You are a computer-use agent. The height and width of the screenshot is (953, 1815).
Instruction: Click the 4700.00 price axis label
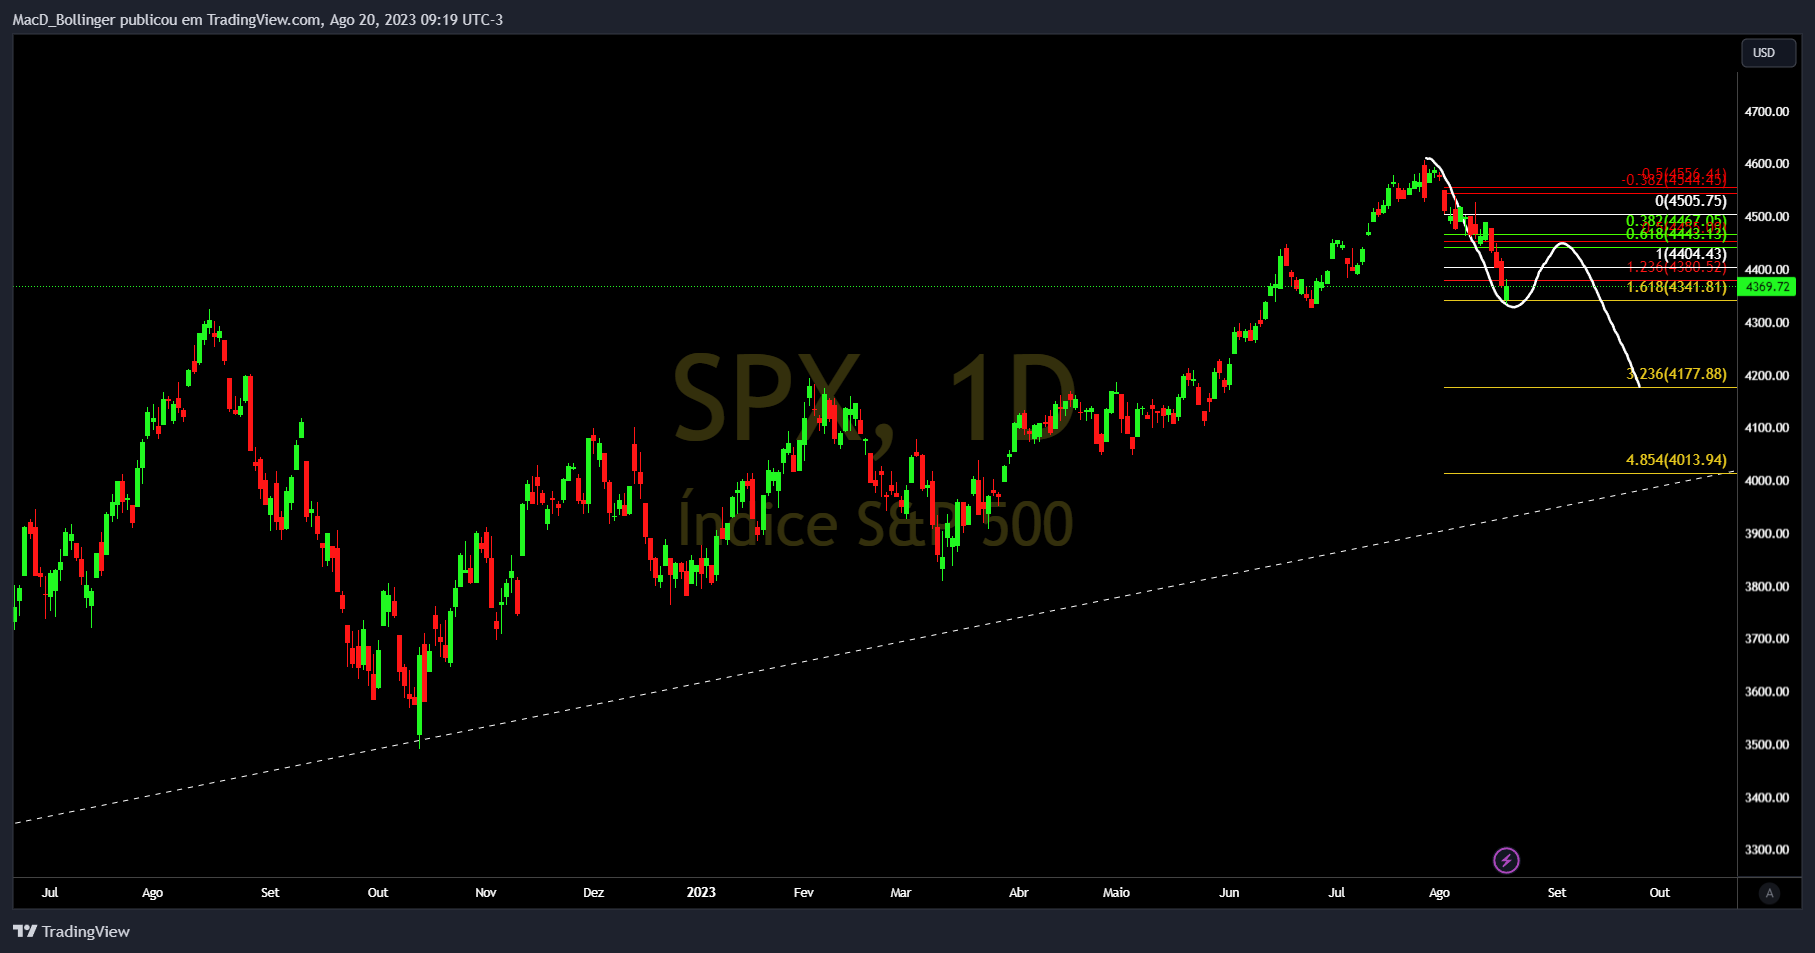1767,111
